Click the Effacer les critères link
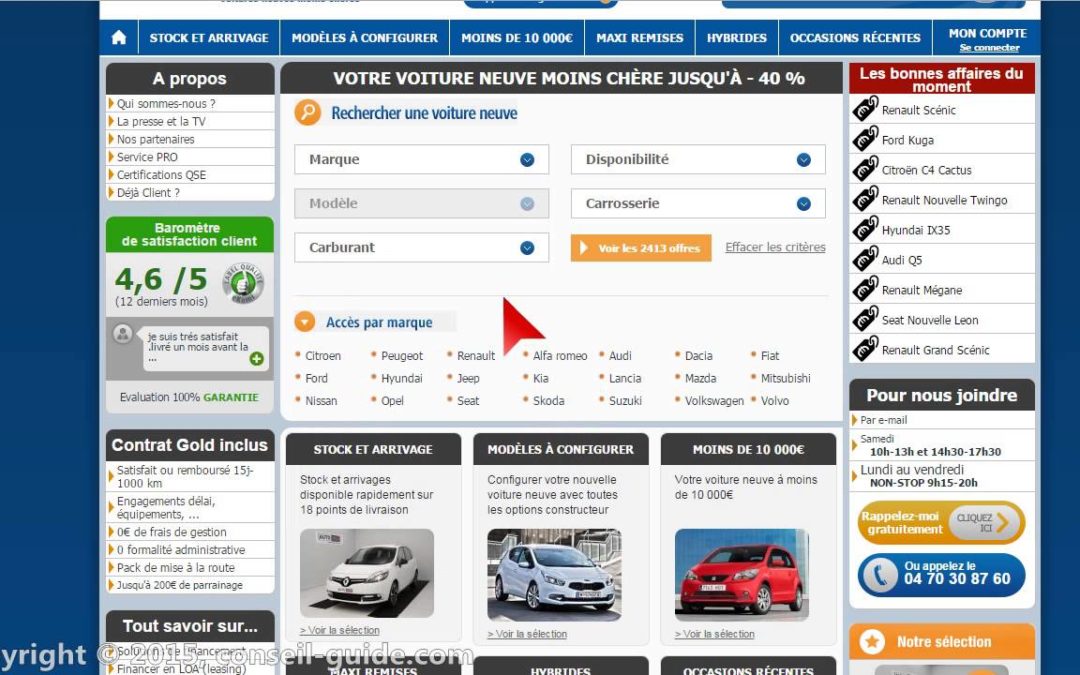The width and height of the screenshot is (1080, 675). pyautogui.click(x=774, y=246)
